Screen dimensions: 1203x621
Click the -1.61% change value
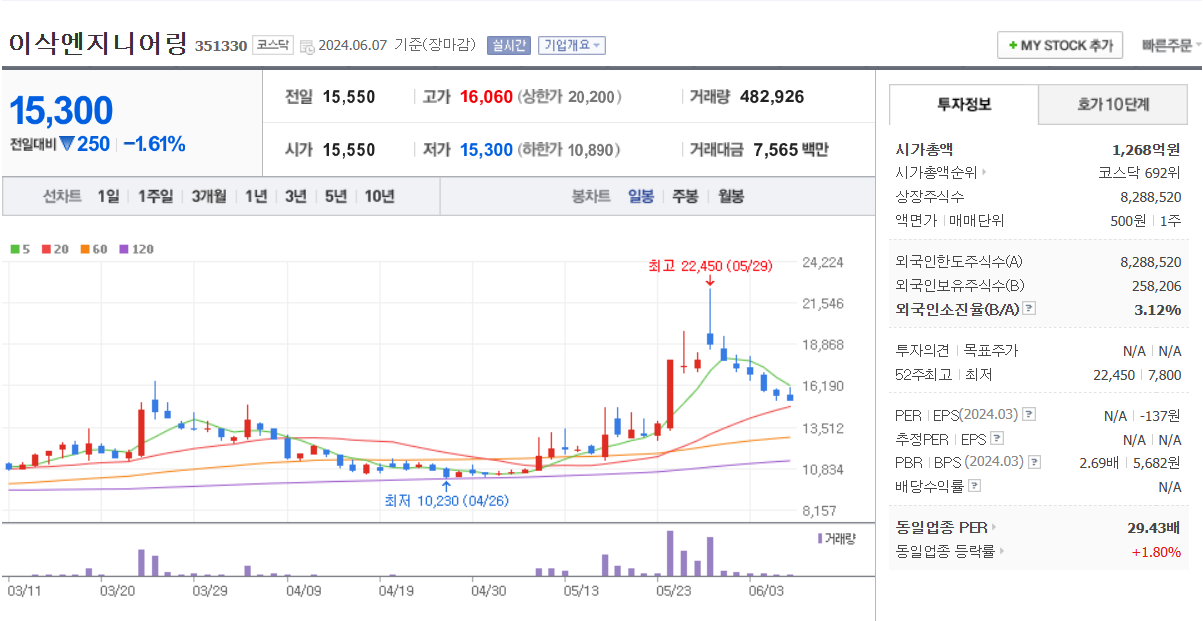point(154,144)
